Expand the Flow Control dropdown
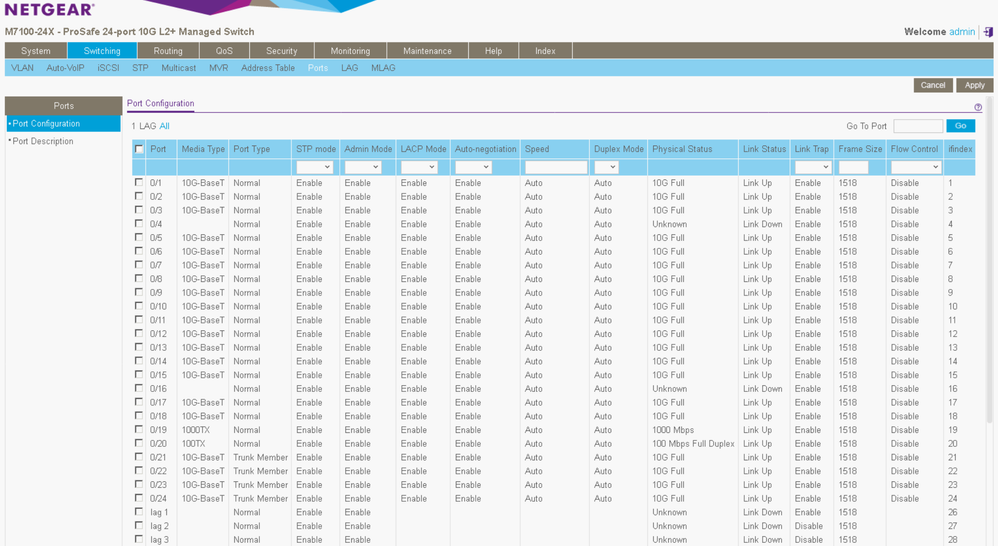Image resolution: width=998 pixels, height=546 pixels. (x=916, y=167)
